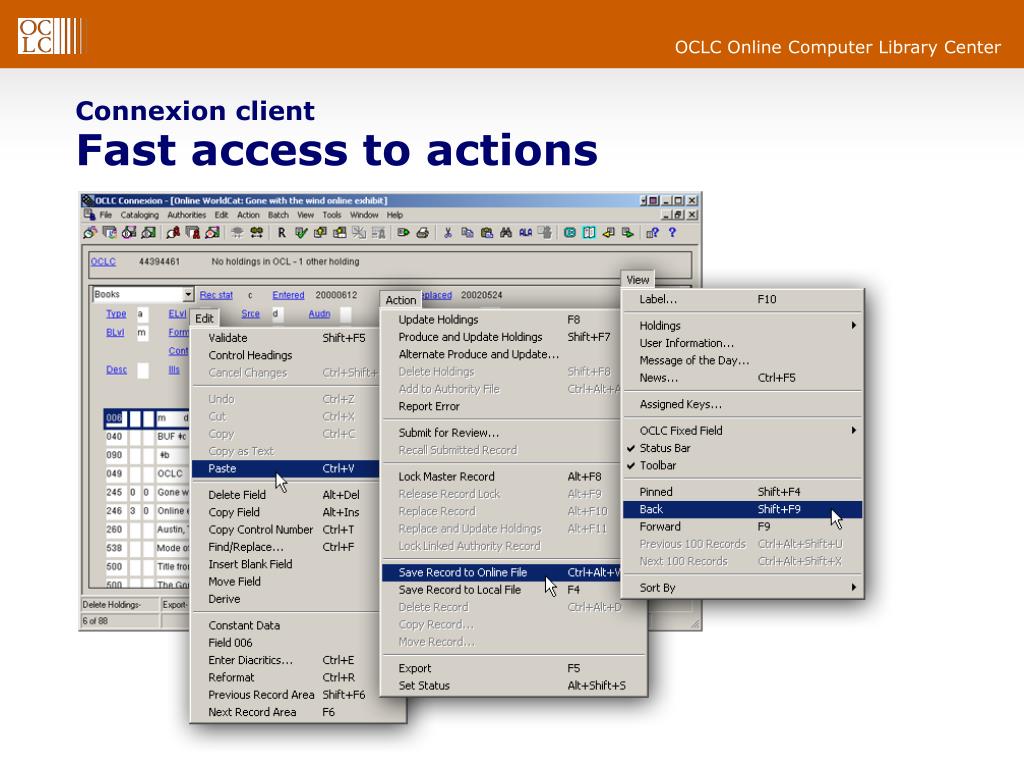The height and width of the screenshot is (768, 1024).
Task: Click the Copy icon in the toolbar
Action: [x=467, y=232]
